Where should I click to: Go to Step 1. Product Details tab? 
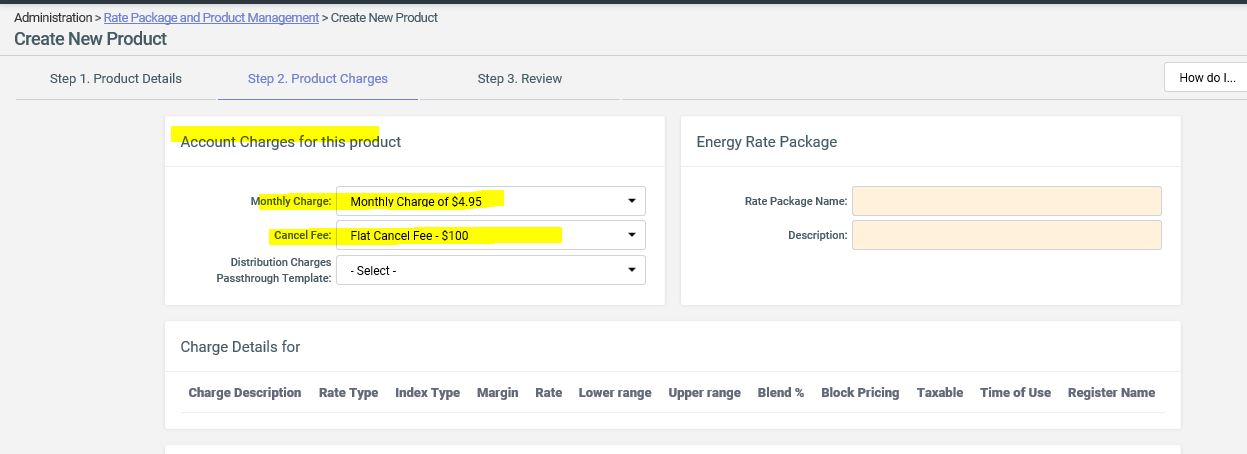[x=116, y=79]
